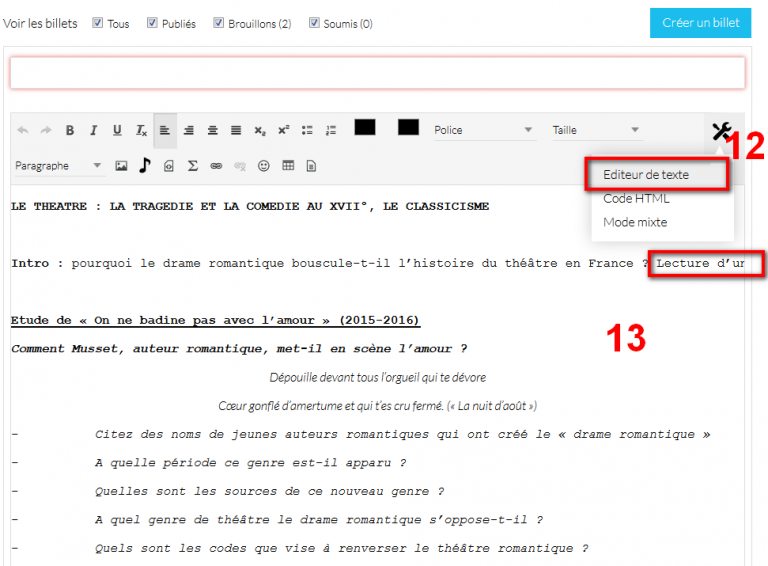Image resolution: width=768 pixels, height=566 pixels.
Task: Insert a table
Action: 288,165
